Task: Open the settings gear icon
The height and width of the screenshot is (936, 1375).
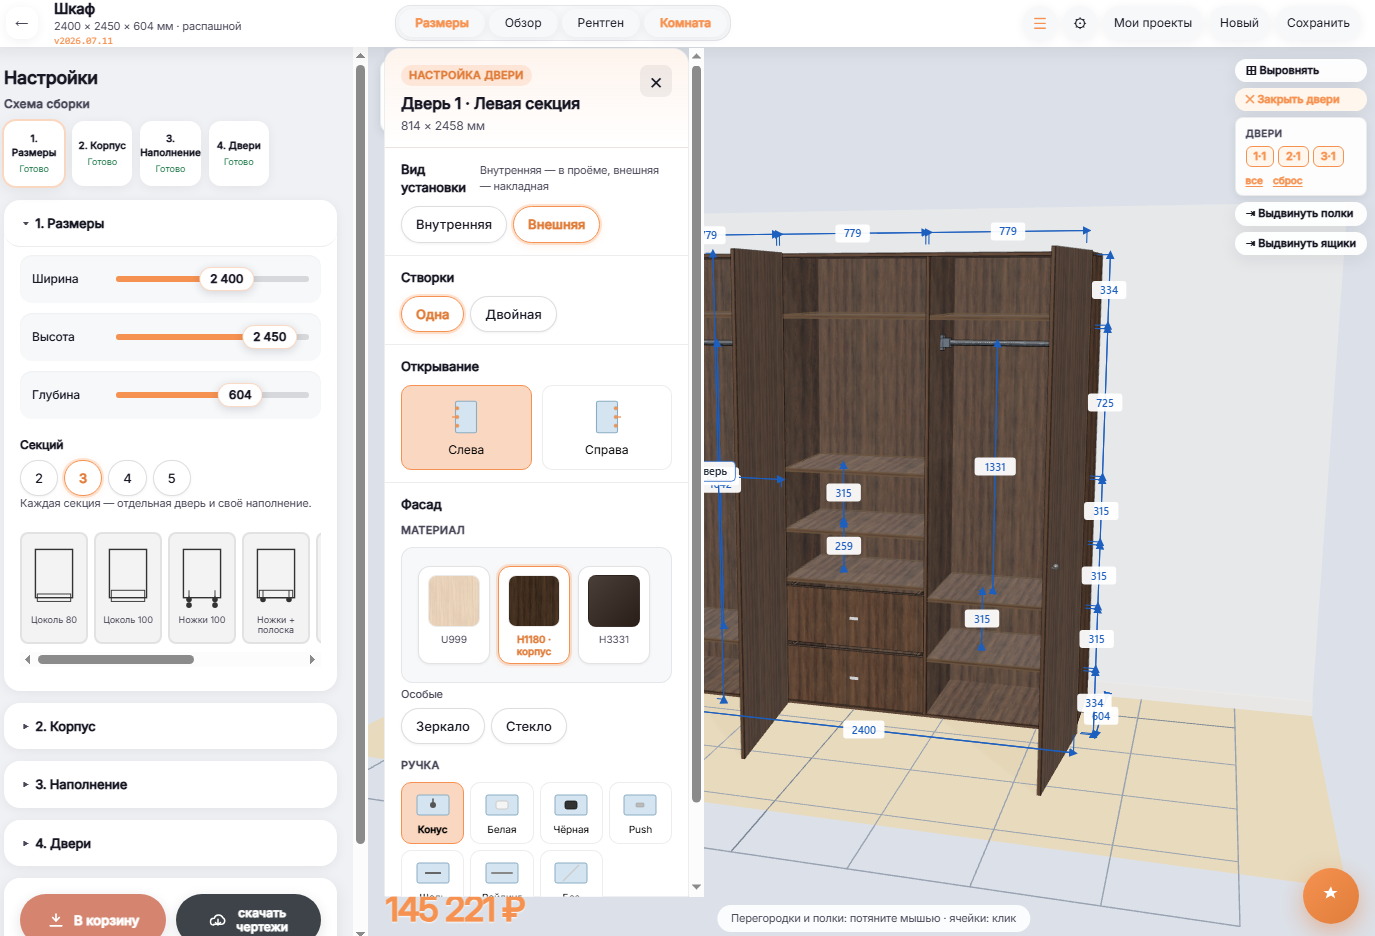Action: (x=1080, y=23)
